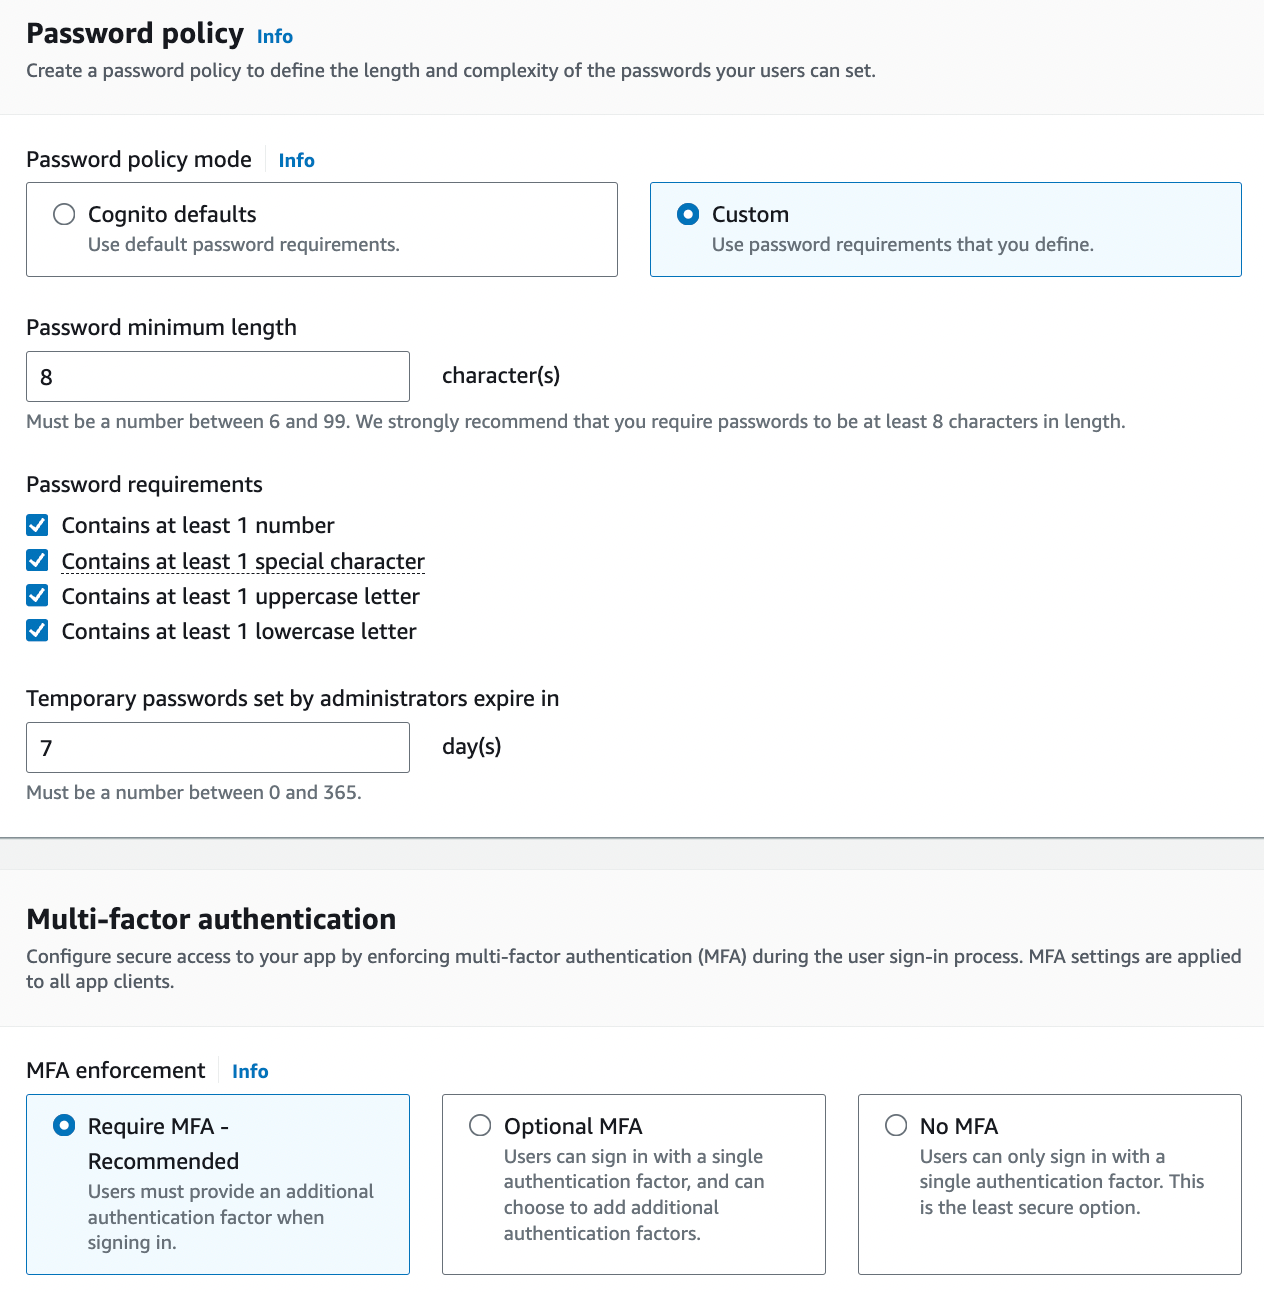
Task: Click the No MFA description text
Action: [1062, 1182]
